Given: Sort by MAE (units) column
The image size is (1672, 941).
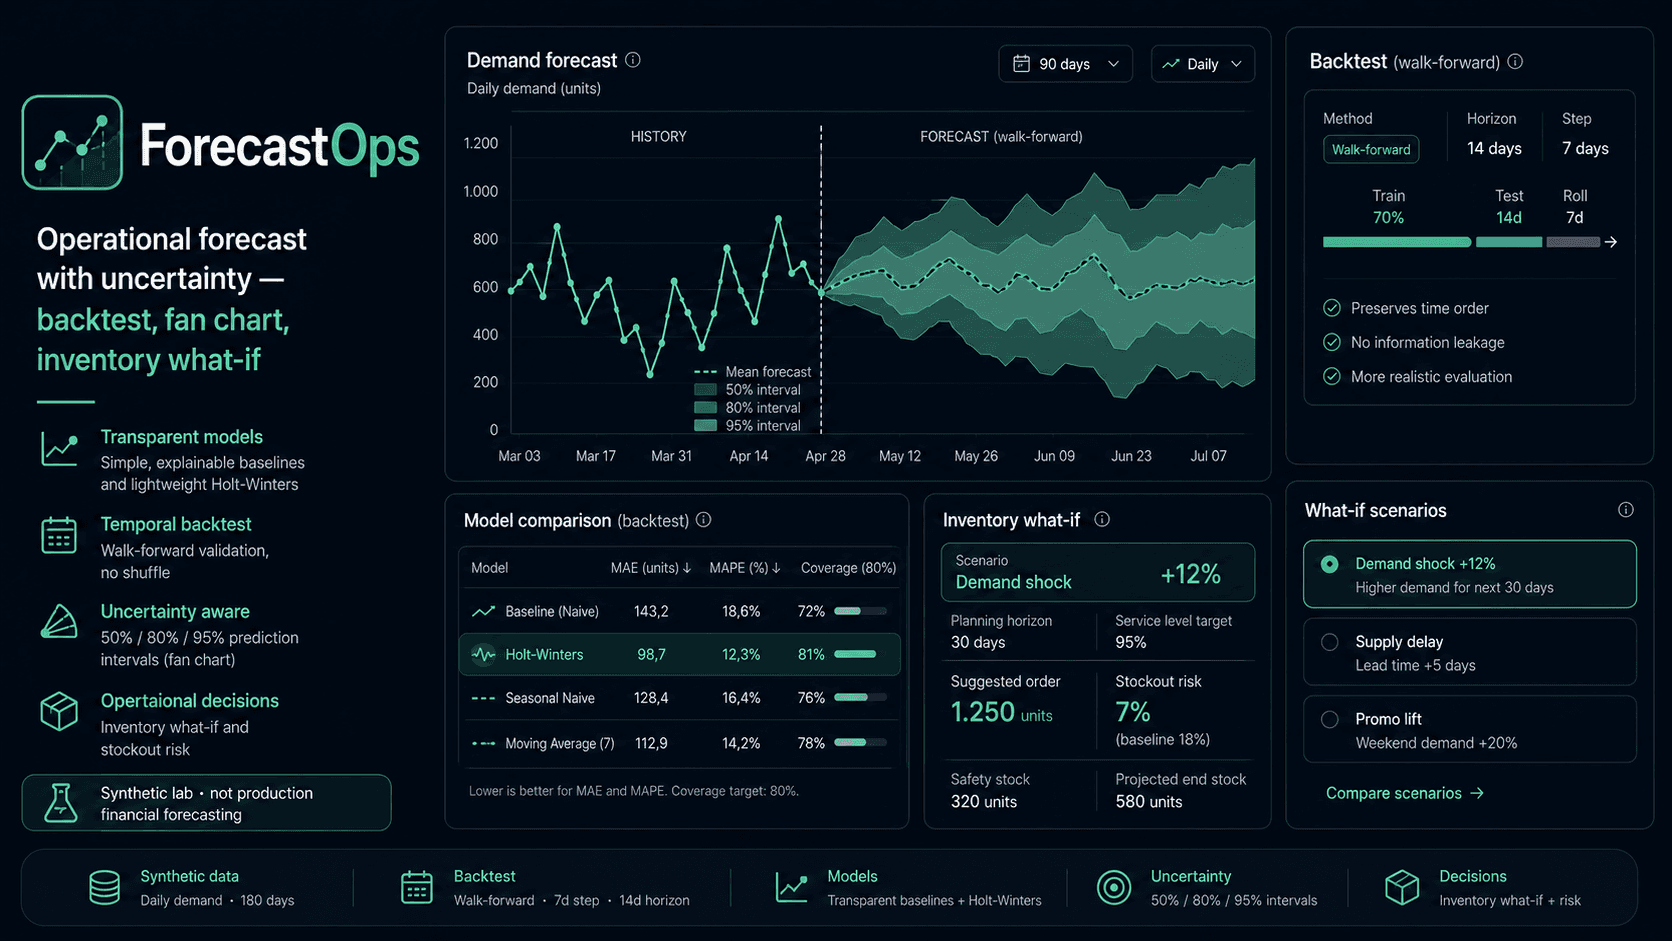Looking at the screenshot, I should [651, 568].
